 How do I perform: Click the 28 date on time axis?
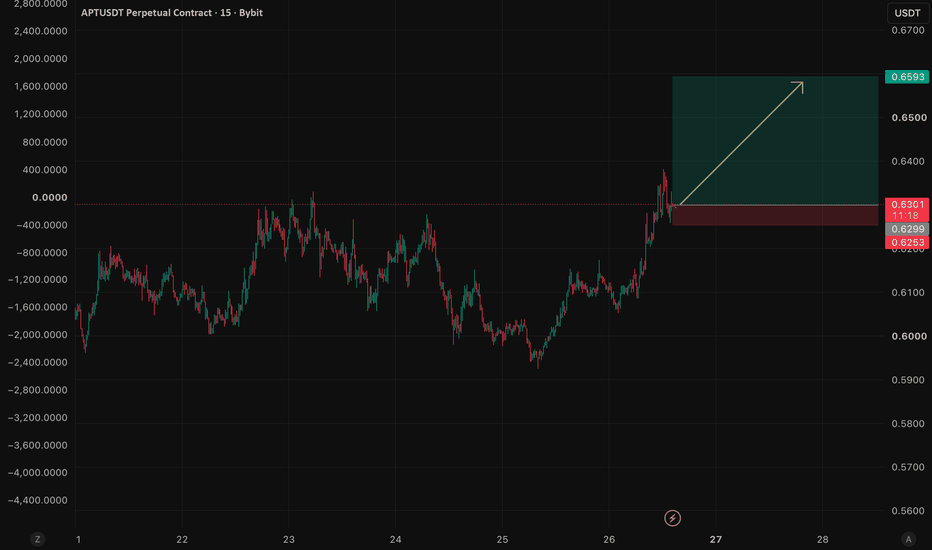822,539
